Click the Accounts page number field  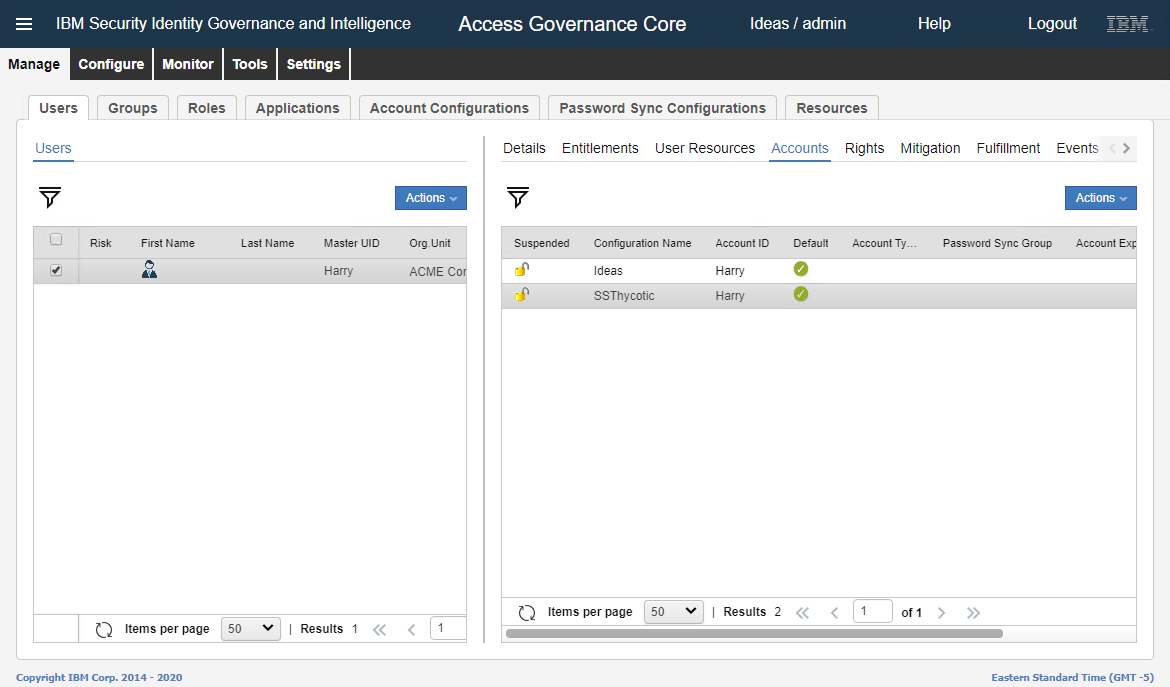click(873, 611)
